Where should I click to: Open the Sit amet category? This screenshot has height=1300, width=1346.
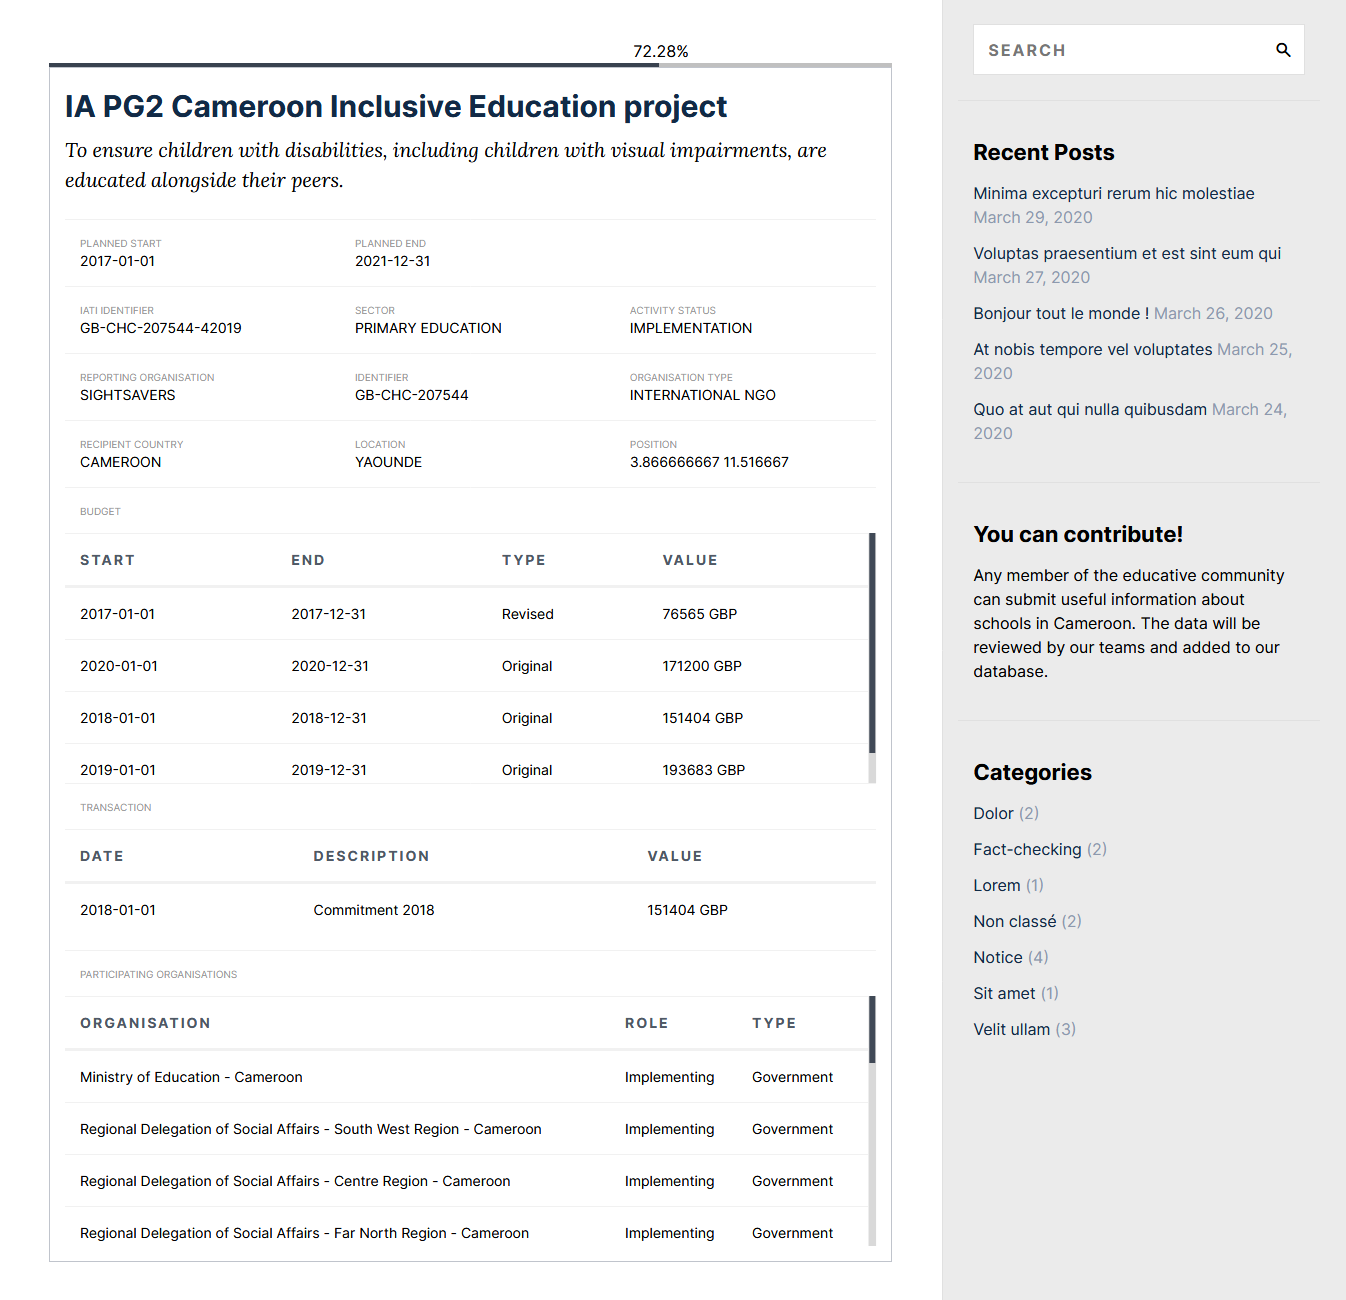click(x=1004, y=993)
